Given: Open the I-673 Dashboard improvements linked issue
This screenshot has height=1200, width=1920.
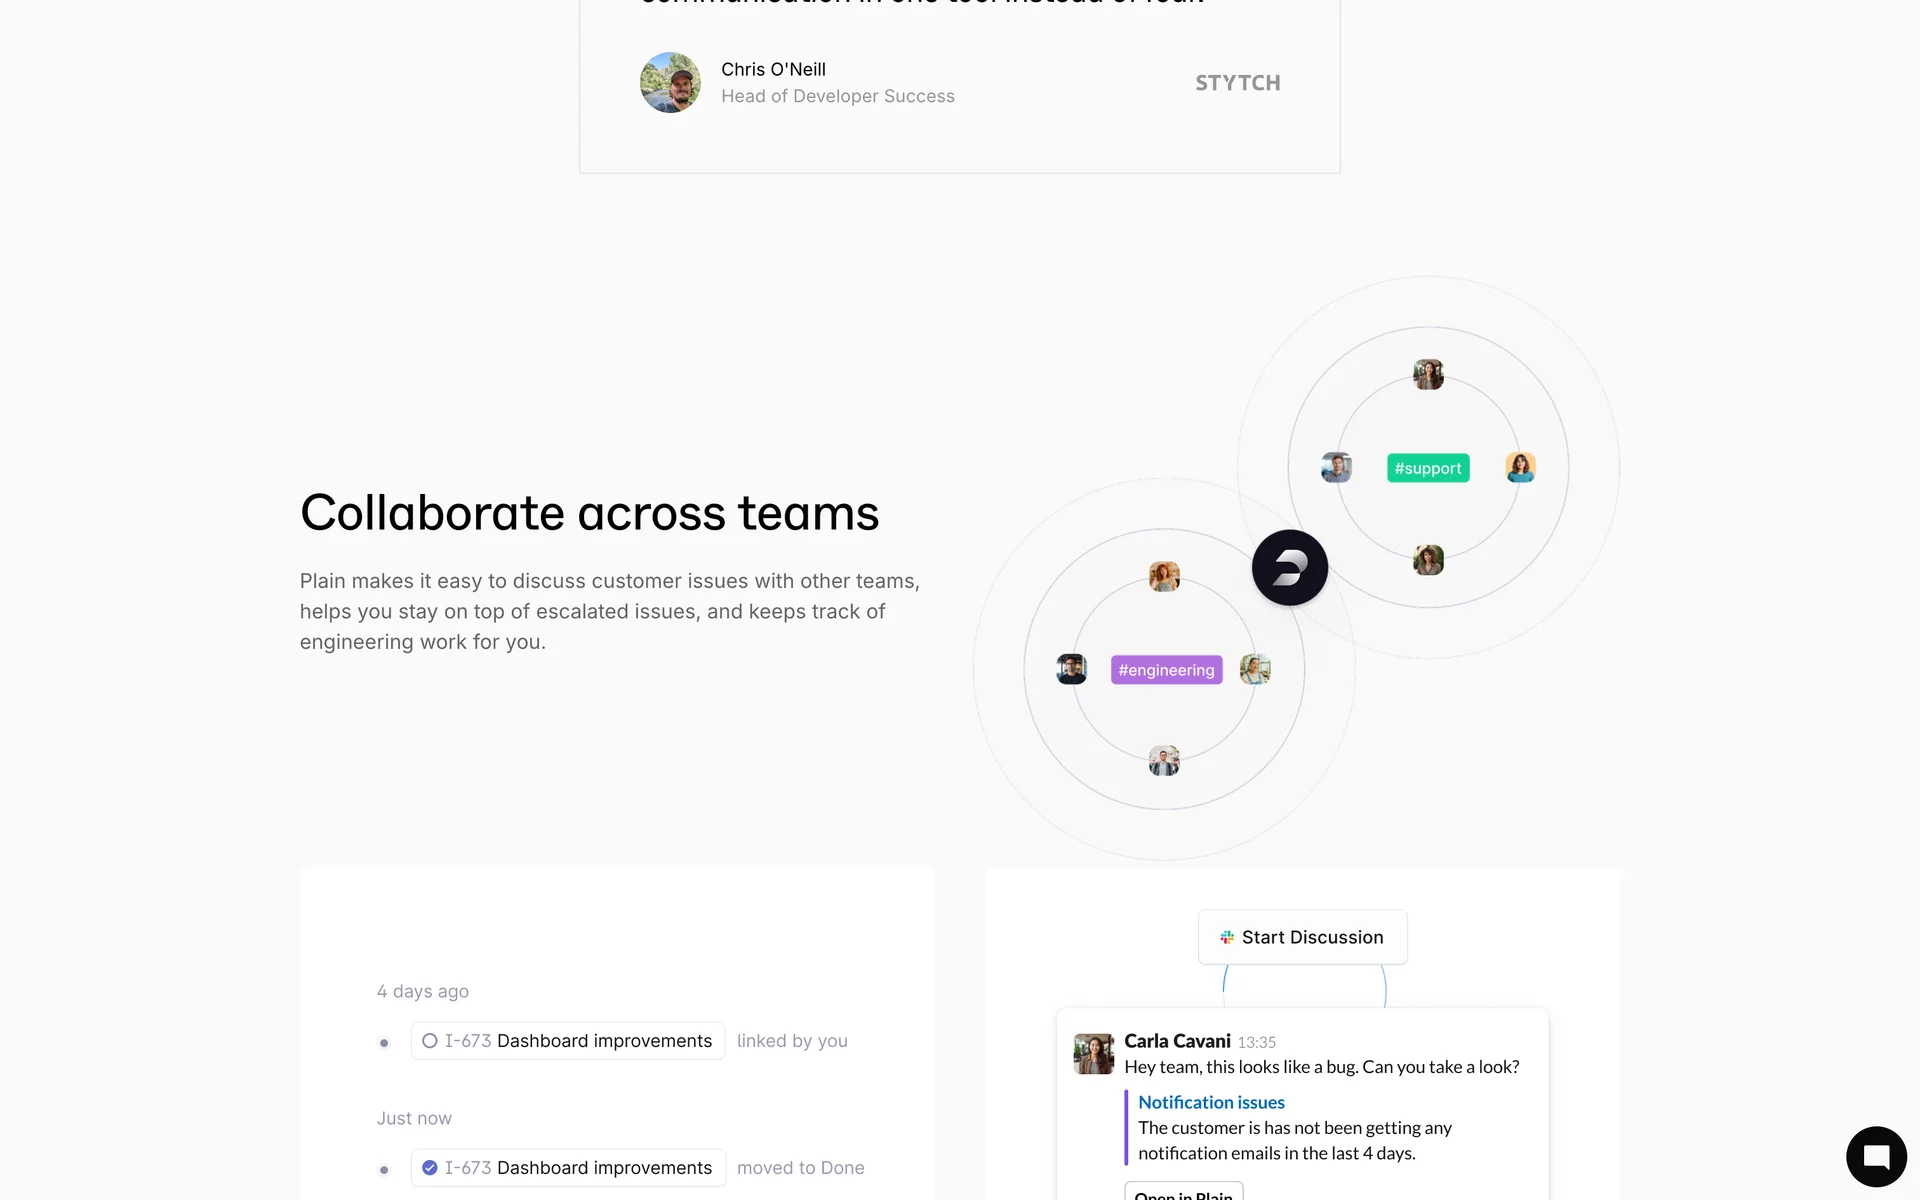Looking at the screenshot, I should pyautogui.click(x=568, y=1041).
